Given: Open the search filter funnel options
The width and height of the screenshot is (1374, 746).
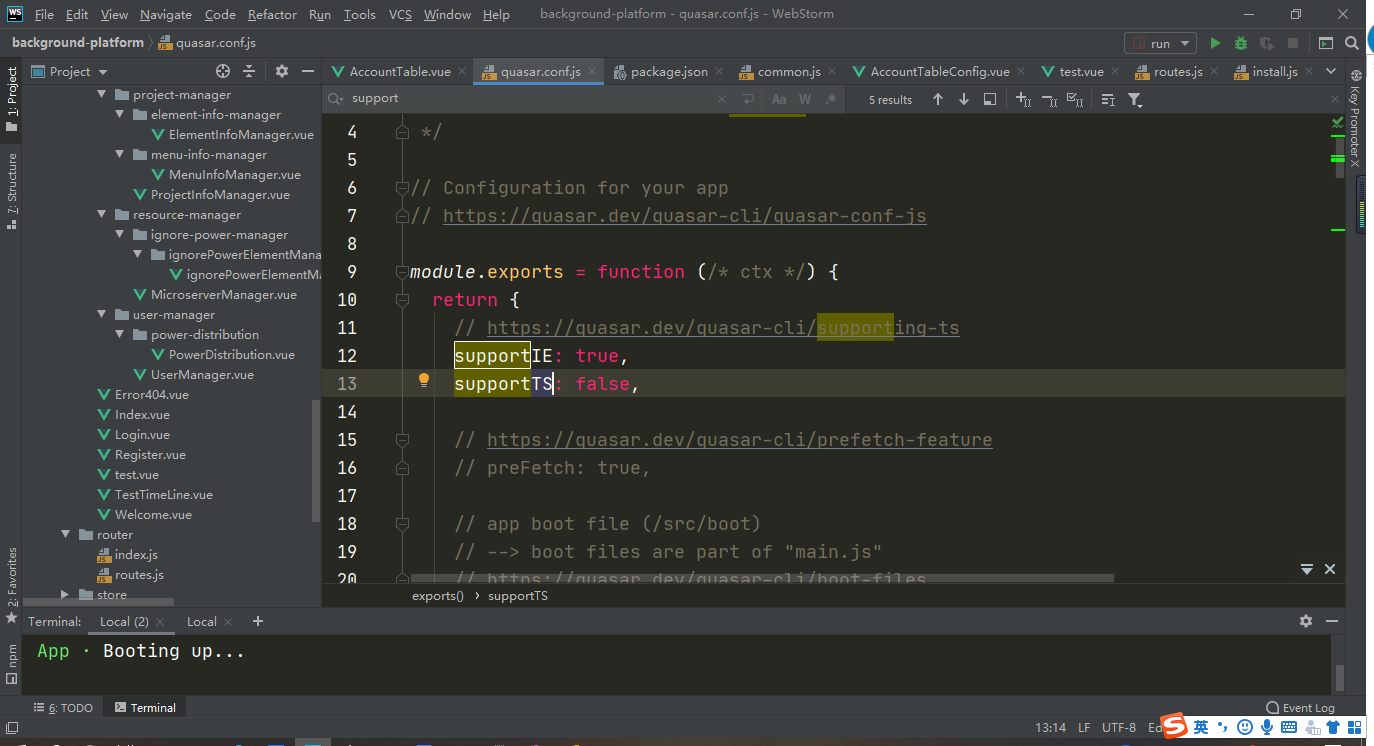Looking at the screenshot, I should (x=1135, y=99).
